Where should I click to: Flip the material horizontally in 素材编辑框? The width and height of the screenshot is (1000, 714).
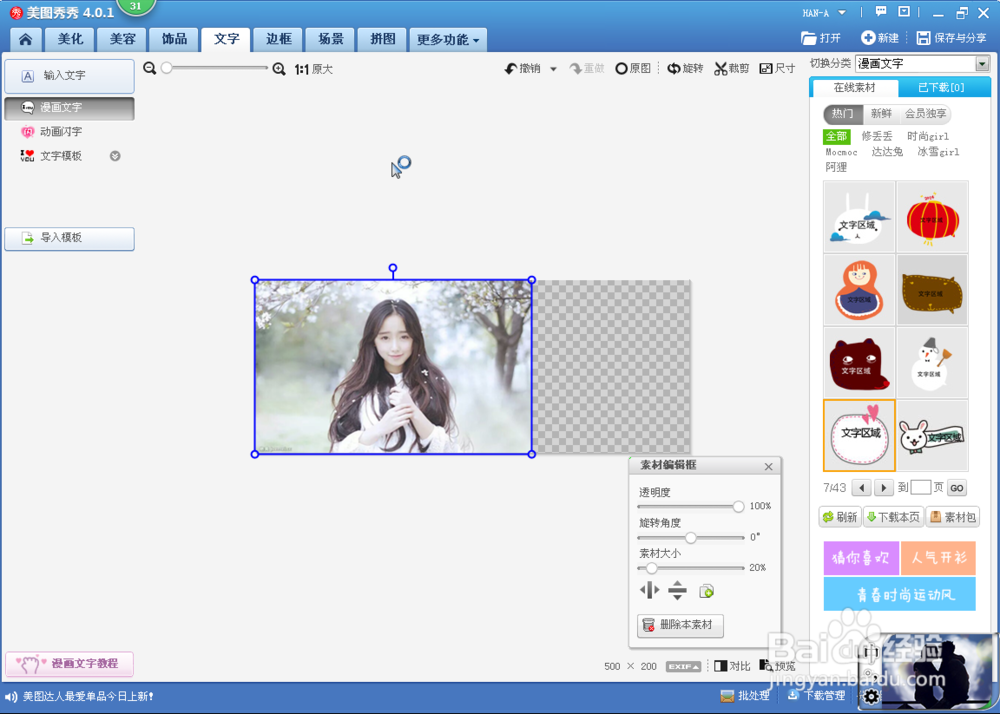point(648,591)
